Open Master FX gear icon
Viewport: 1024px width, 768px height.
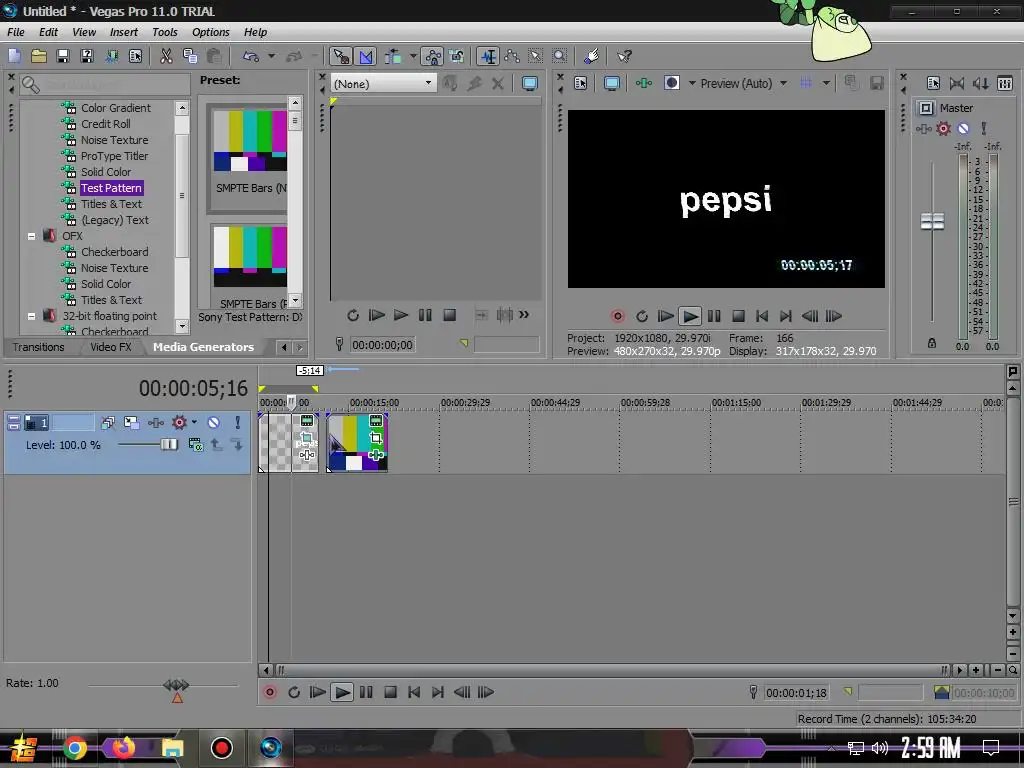pyautogui.click(x=943, y=129)
